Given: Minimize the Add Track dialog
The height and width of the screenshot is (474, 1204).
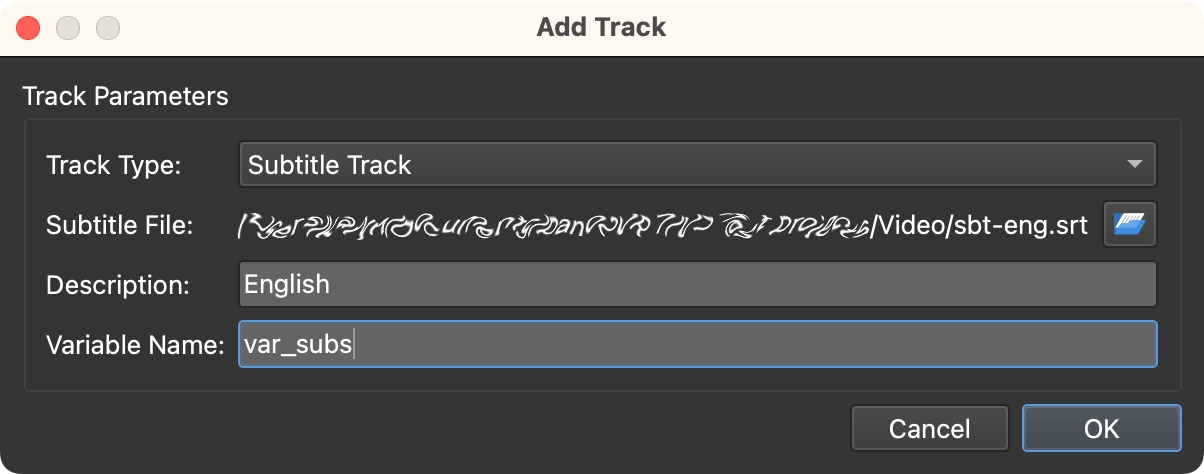Looking at the screenshot, I should coord(68,28).
